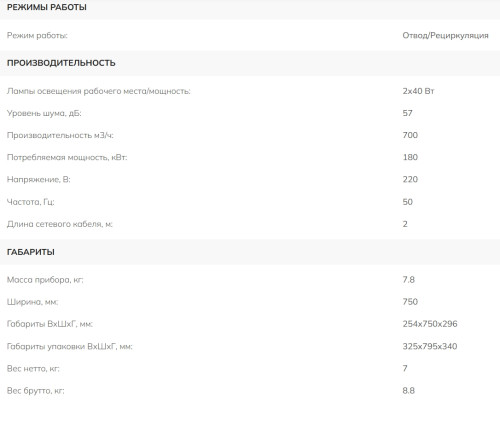Select the performance value 700
500x421 pixels.
pyautogui.click(x=410, y=135)
